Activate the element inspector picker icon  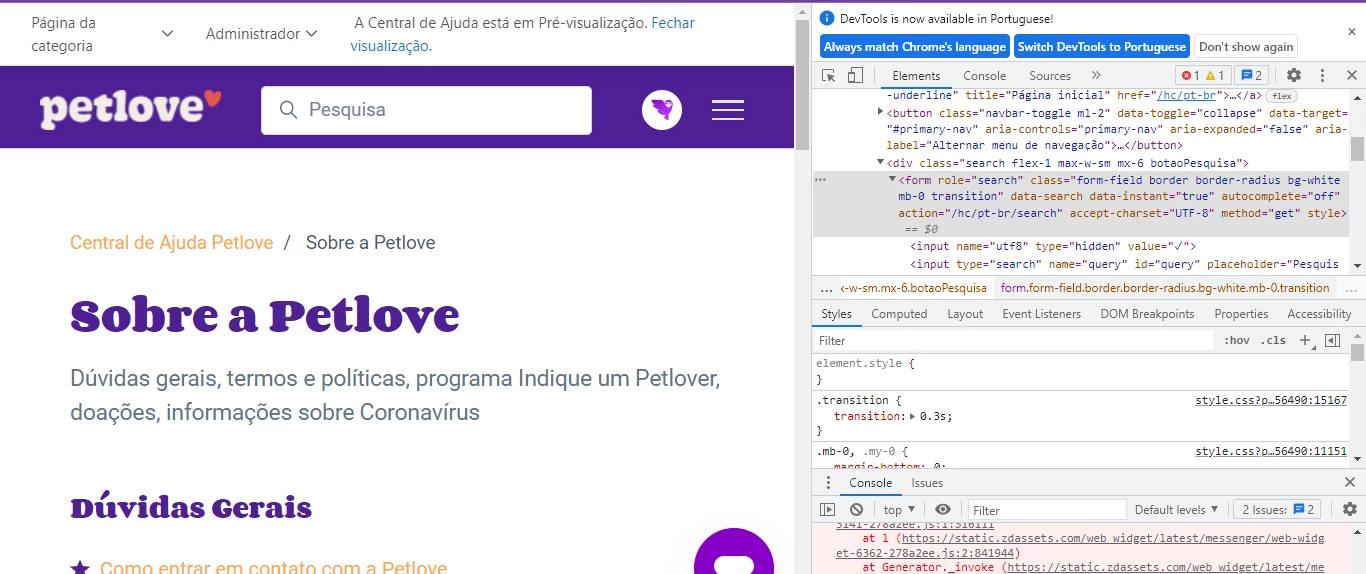point(828,75)
